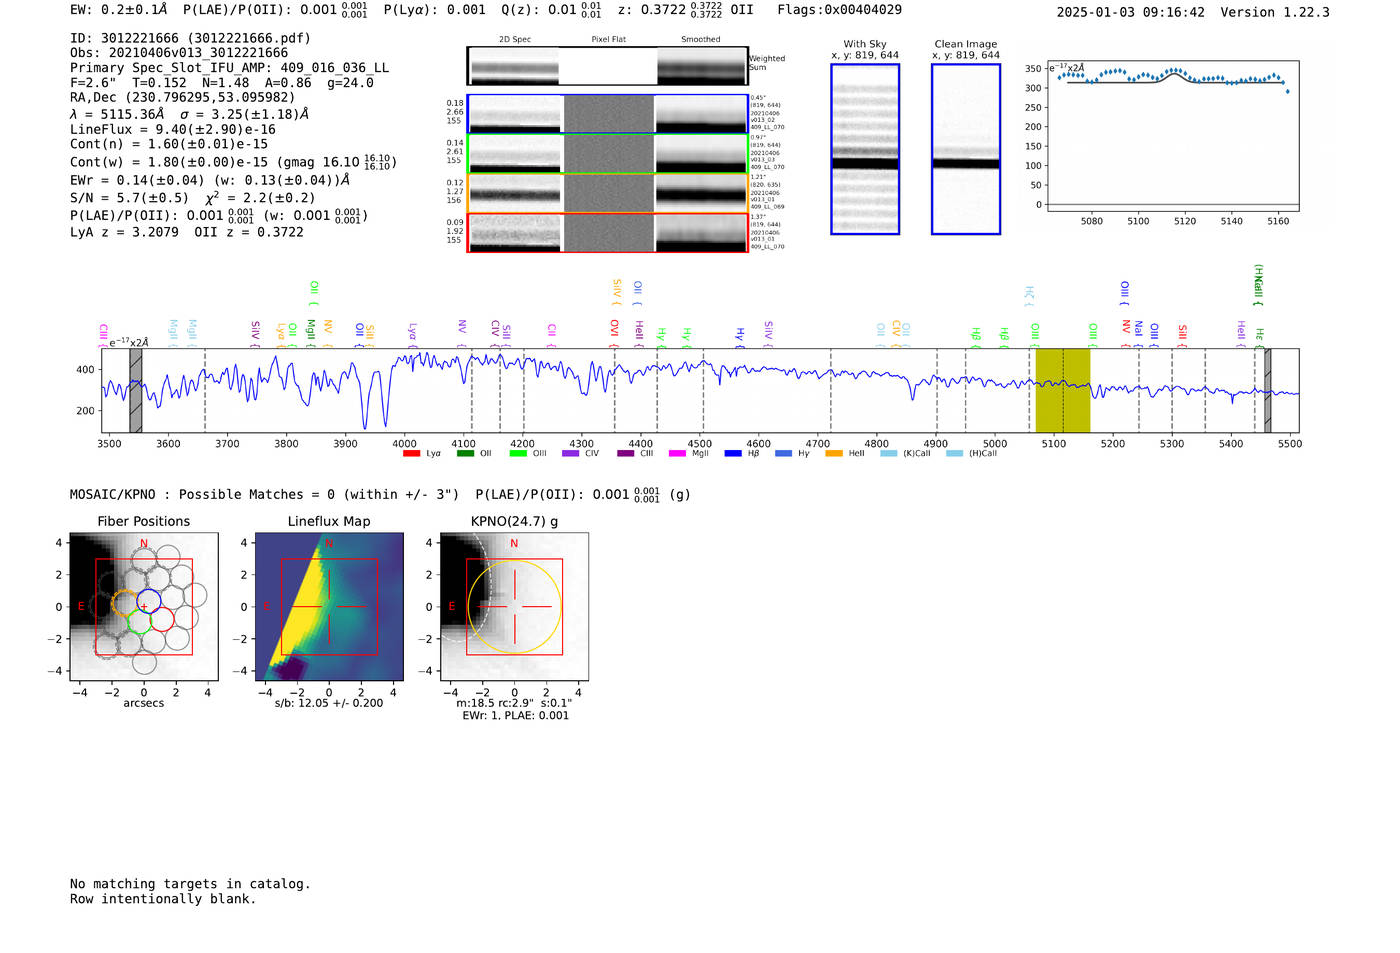Select MOSAIC/KPNO Possible Matches = 0 text
This screenshot has height=953, width=1400.
point(264,495)
